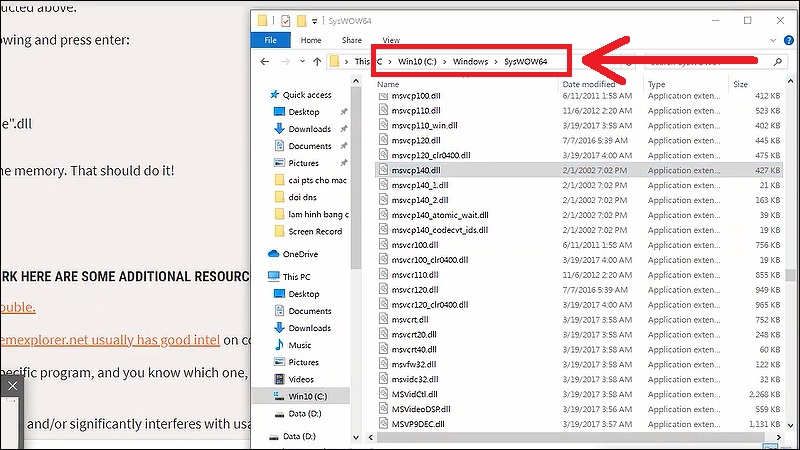Select msvidc32.dll file name
Screen dimensions: 800x450
tap(415, 379)
